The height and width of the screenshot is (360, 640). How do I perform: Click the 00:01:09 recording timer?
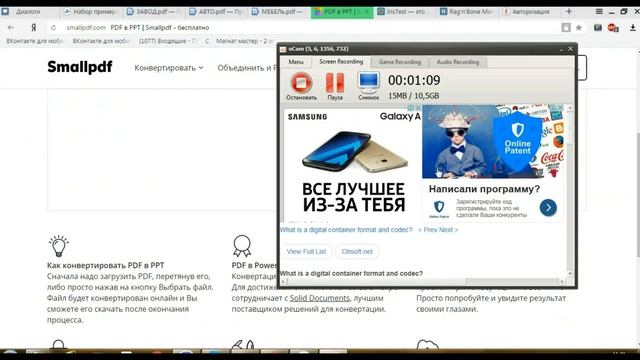(414, 80)
